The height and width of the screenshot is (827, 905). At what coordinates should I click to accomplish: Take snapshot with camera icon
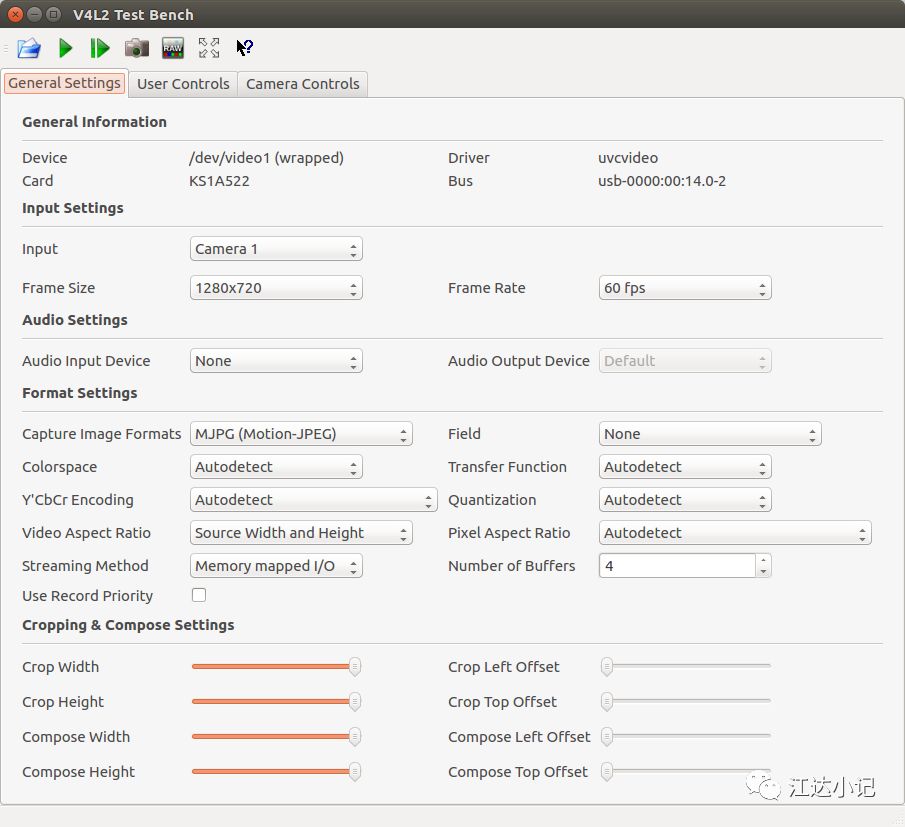pyautogui.click(x=137, y=48)
